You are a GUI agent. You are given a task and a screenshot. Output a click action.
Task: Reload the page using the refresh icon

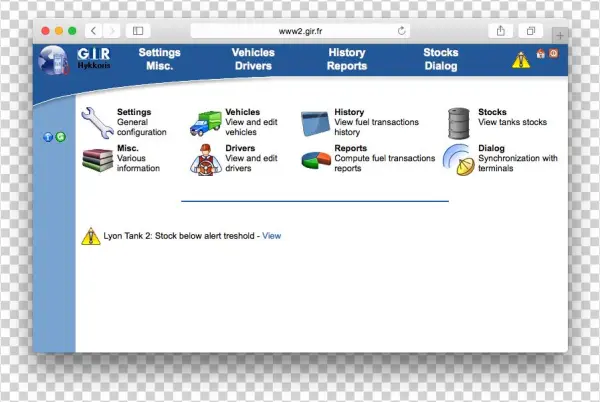(x=401, y=31)
